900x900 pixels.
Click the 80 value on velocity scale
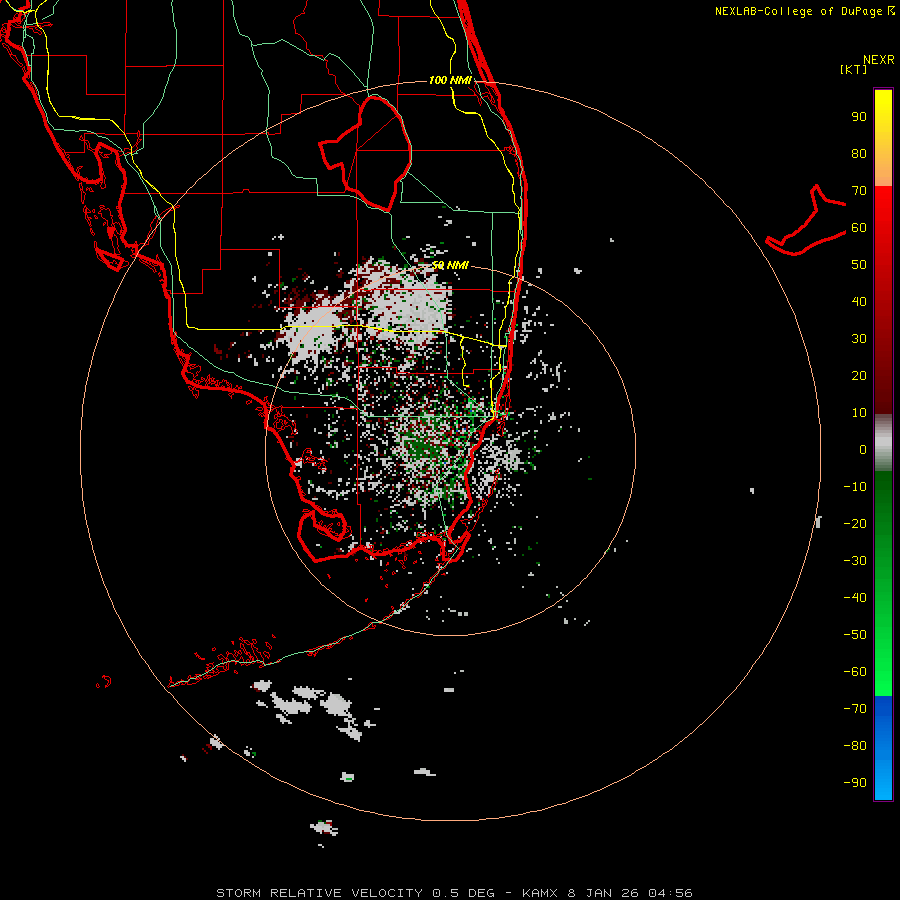(x=859, y=154)
